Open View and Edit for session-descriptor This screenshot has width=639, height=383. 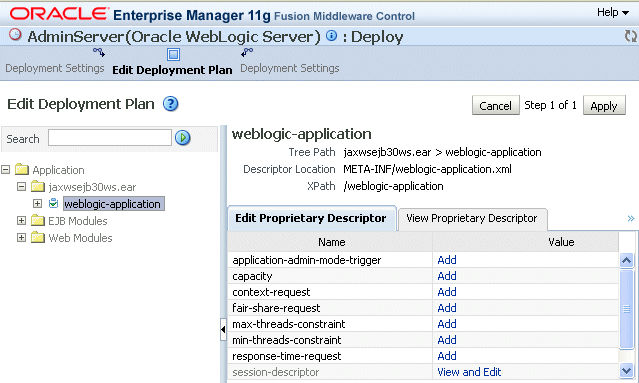click(469, 372)
